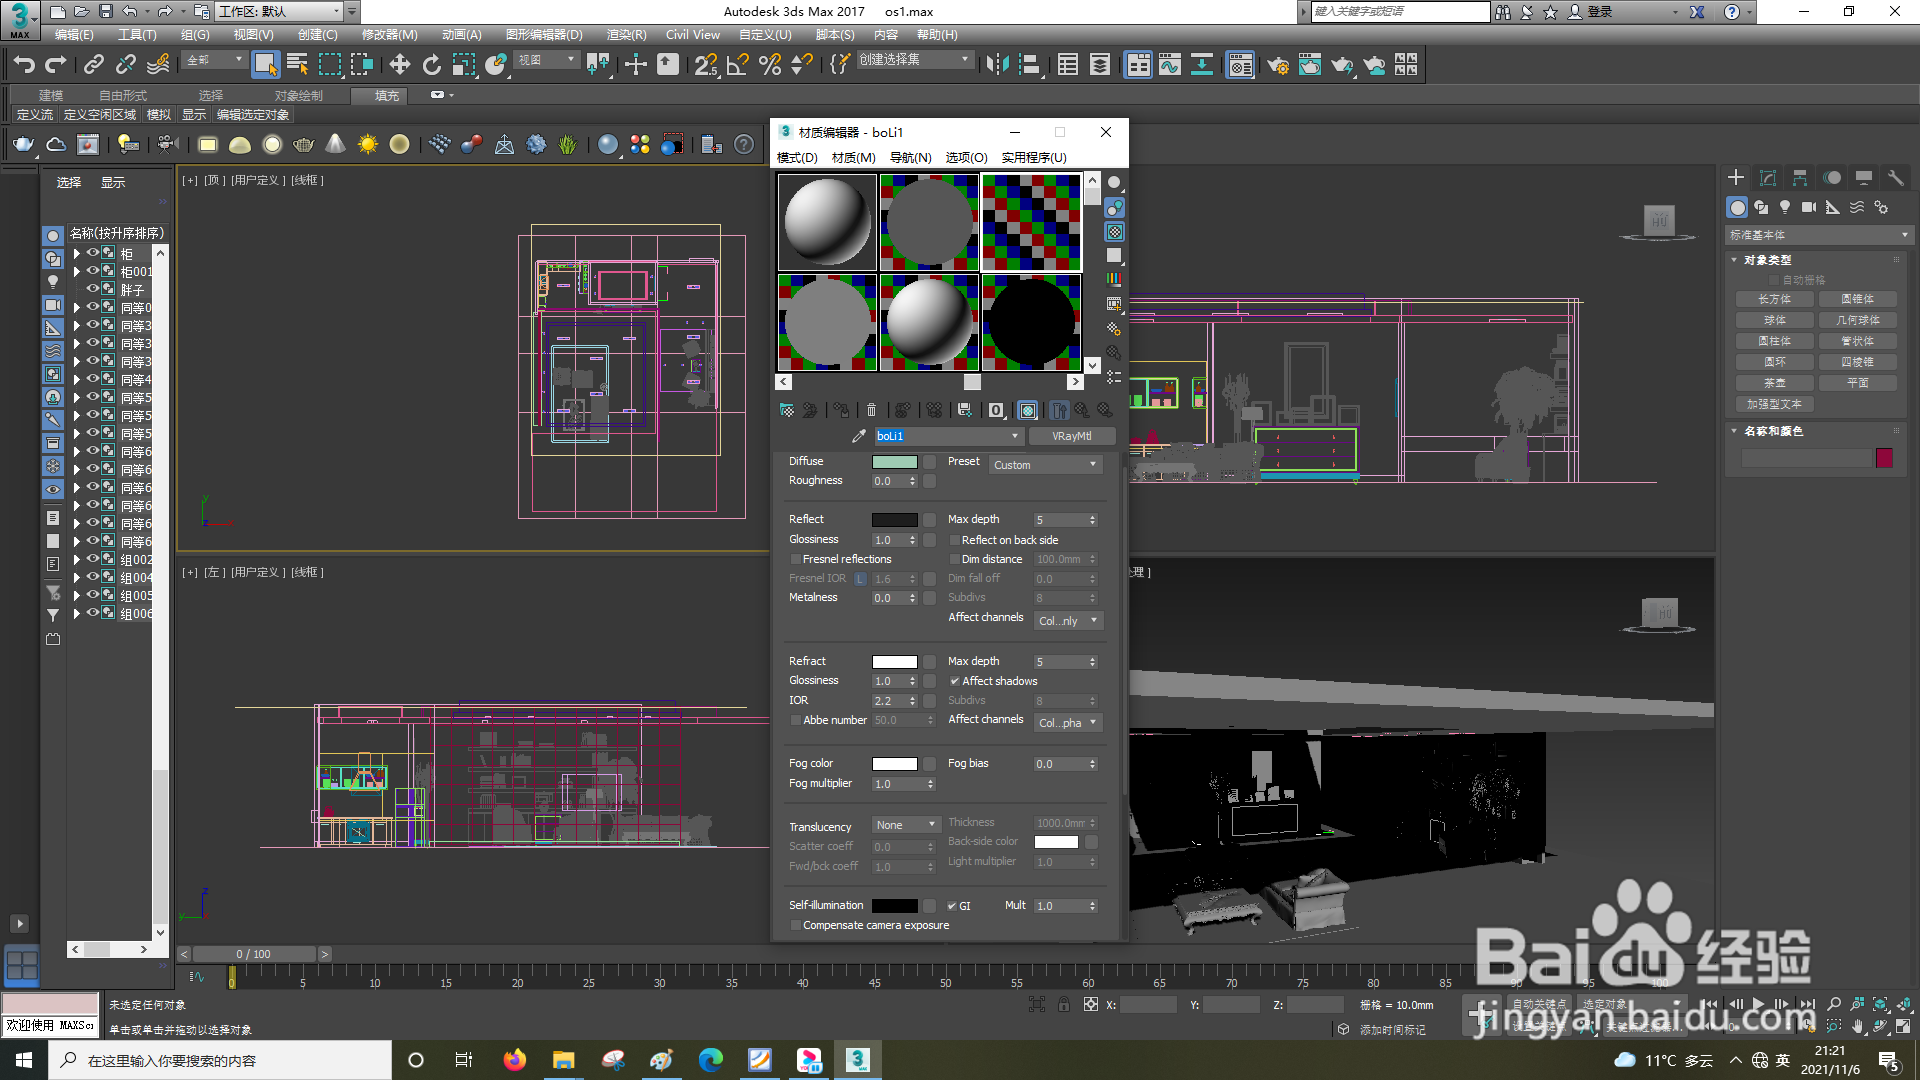Open the 材质(M) menu in material editor
1920x1082 pixels.
click(853, 158)
